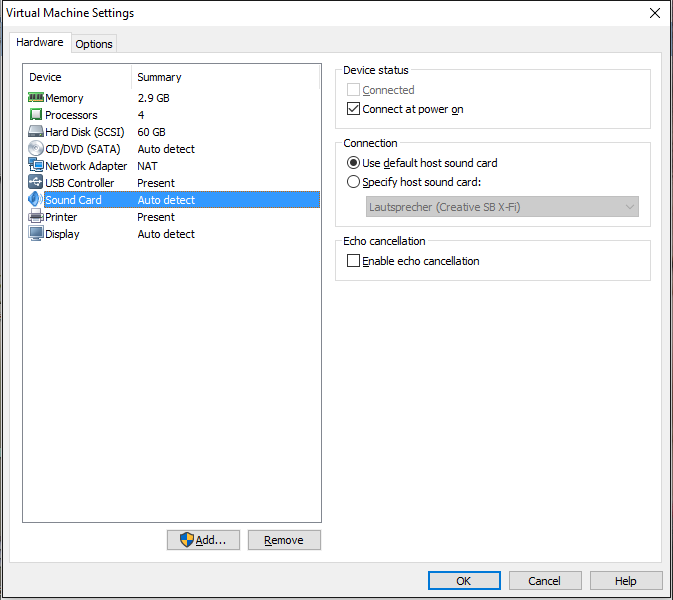Select the CD/DVD (SATA) label
This screenshot has height=600, width=673.
83,149
